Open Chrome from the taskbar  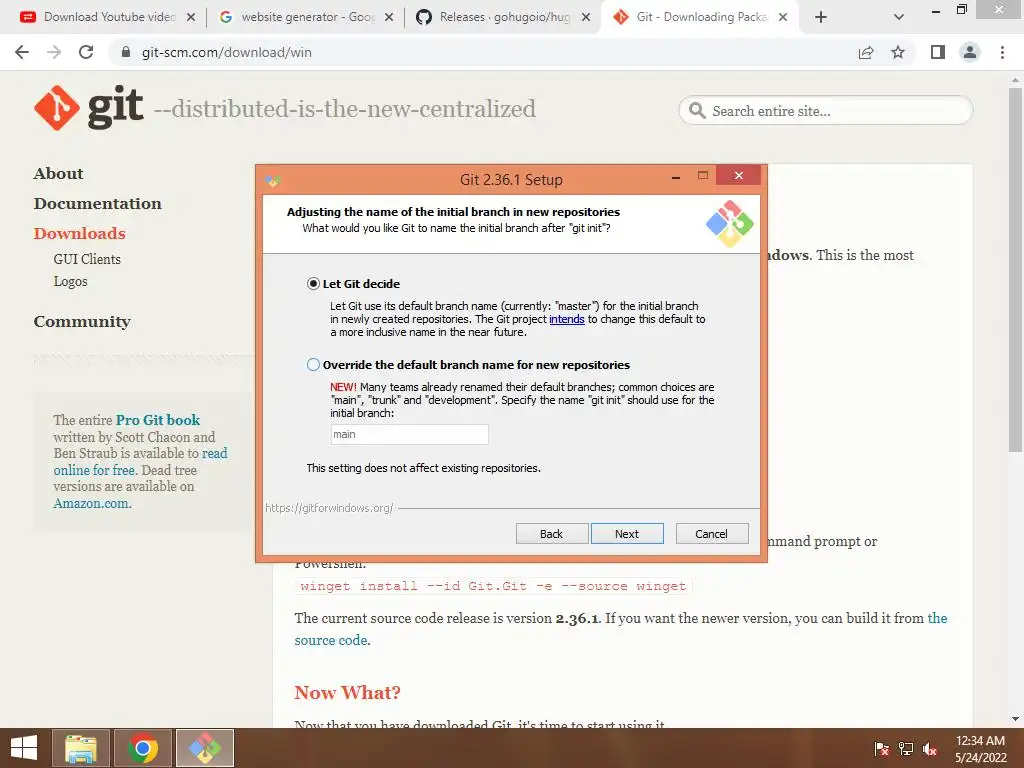(142, 748)
